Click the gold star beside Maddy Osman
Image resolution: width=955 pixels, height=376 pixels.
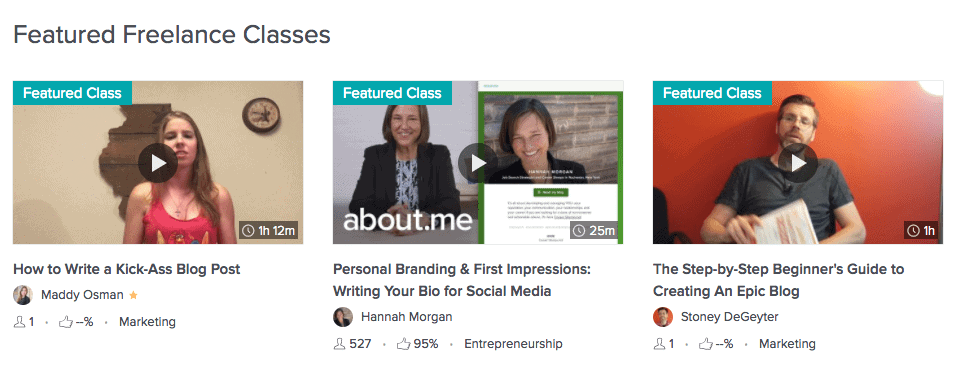[x=133, y=296]
